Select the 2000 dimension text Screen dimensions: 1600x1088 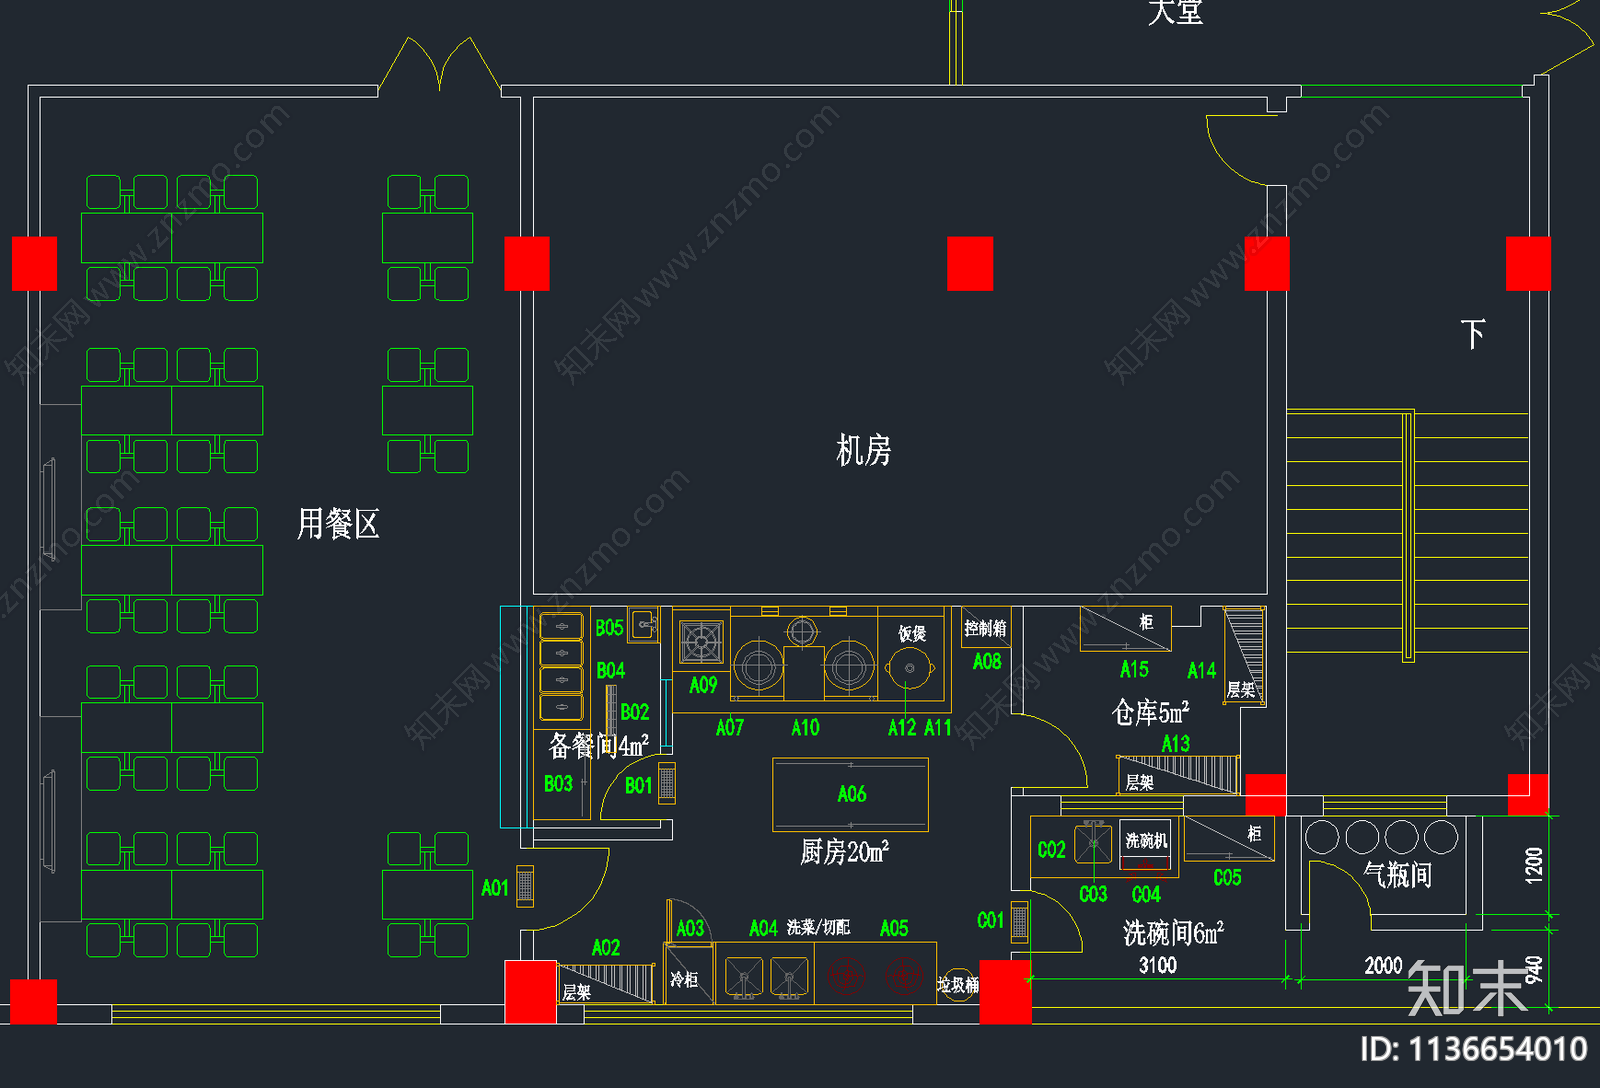1384,965
